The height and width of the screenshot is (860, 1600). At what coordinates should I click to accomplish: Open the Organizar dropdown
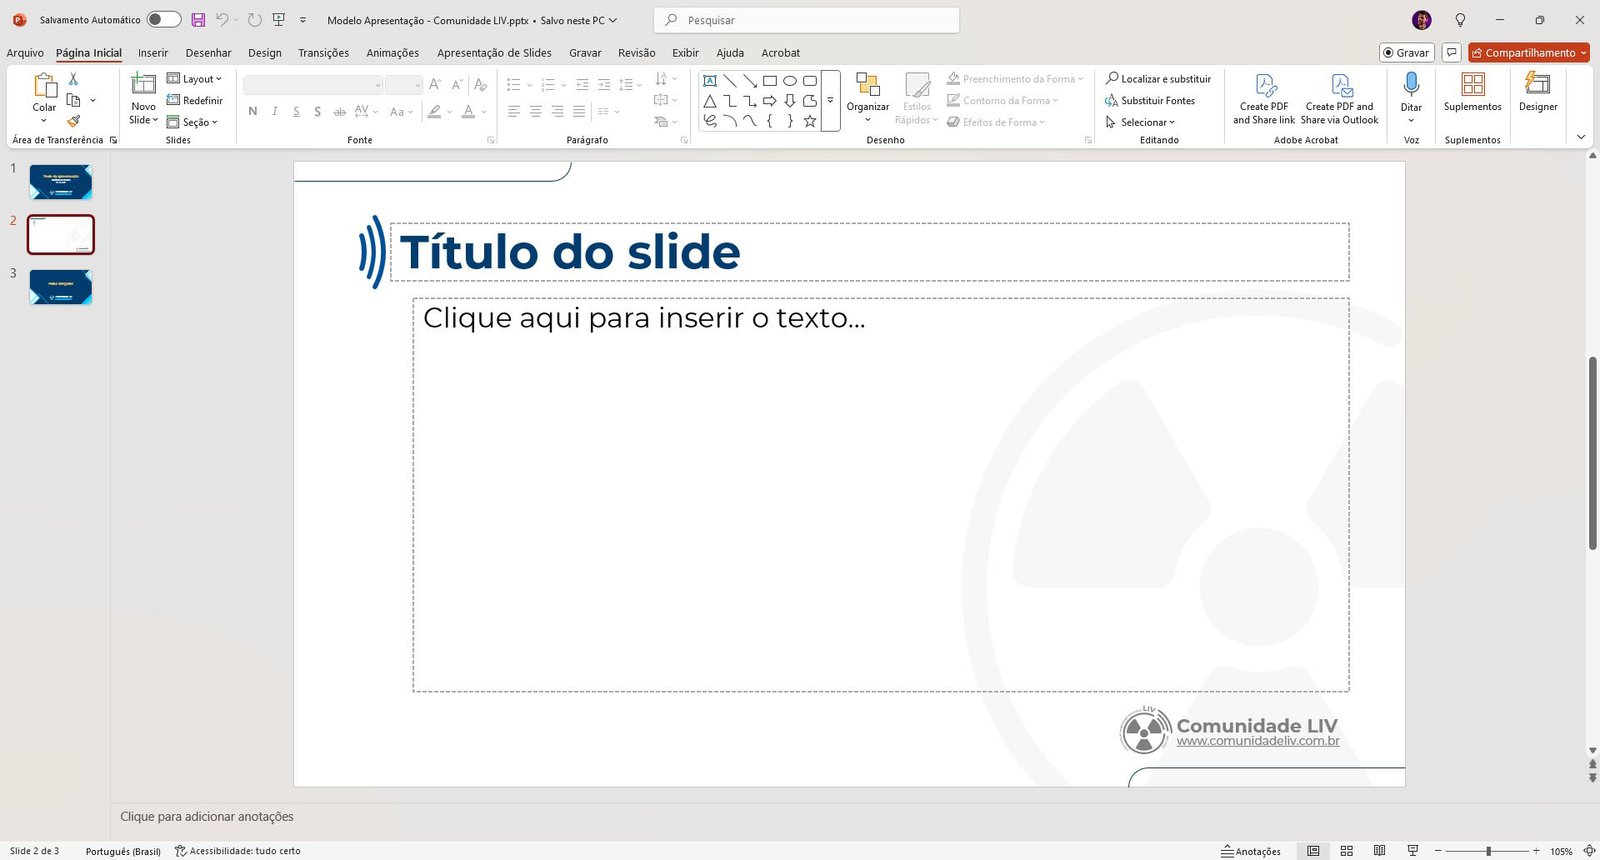pos(868,98)
